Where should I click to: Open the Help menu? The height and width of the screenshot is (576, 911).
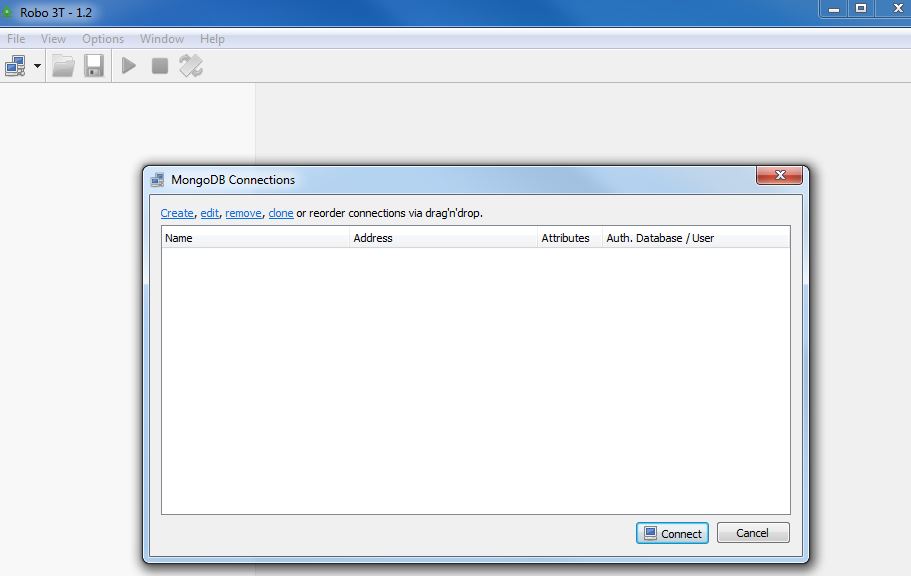pyautogui.click(x=212, y=39)
